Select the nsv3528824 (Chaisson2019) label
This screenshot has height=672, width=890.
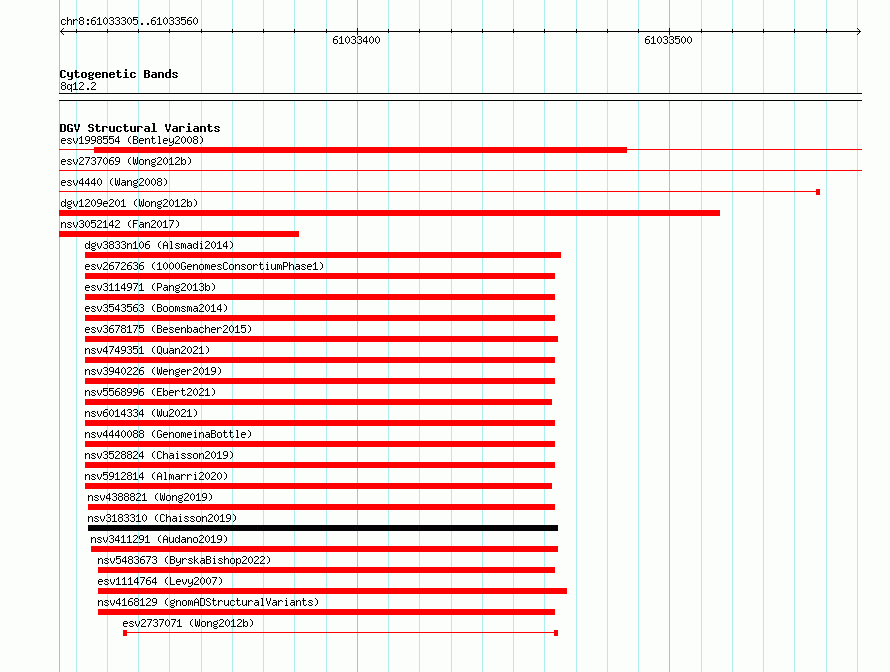[159, 455]
